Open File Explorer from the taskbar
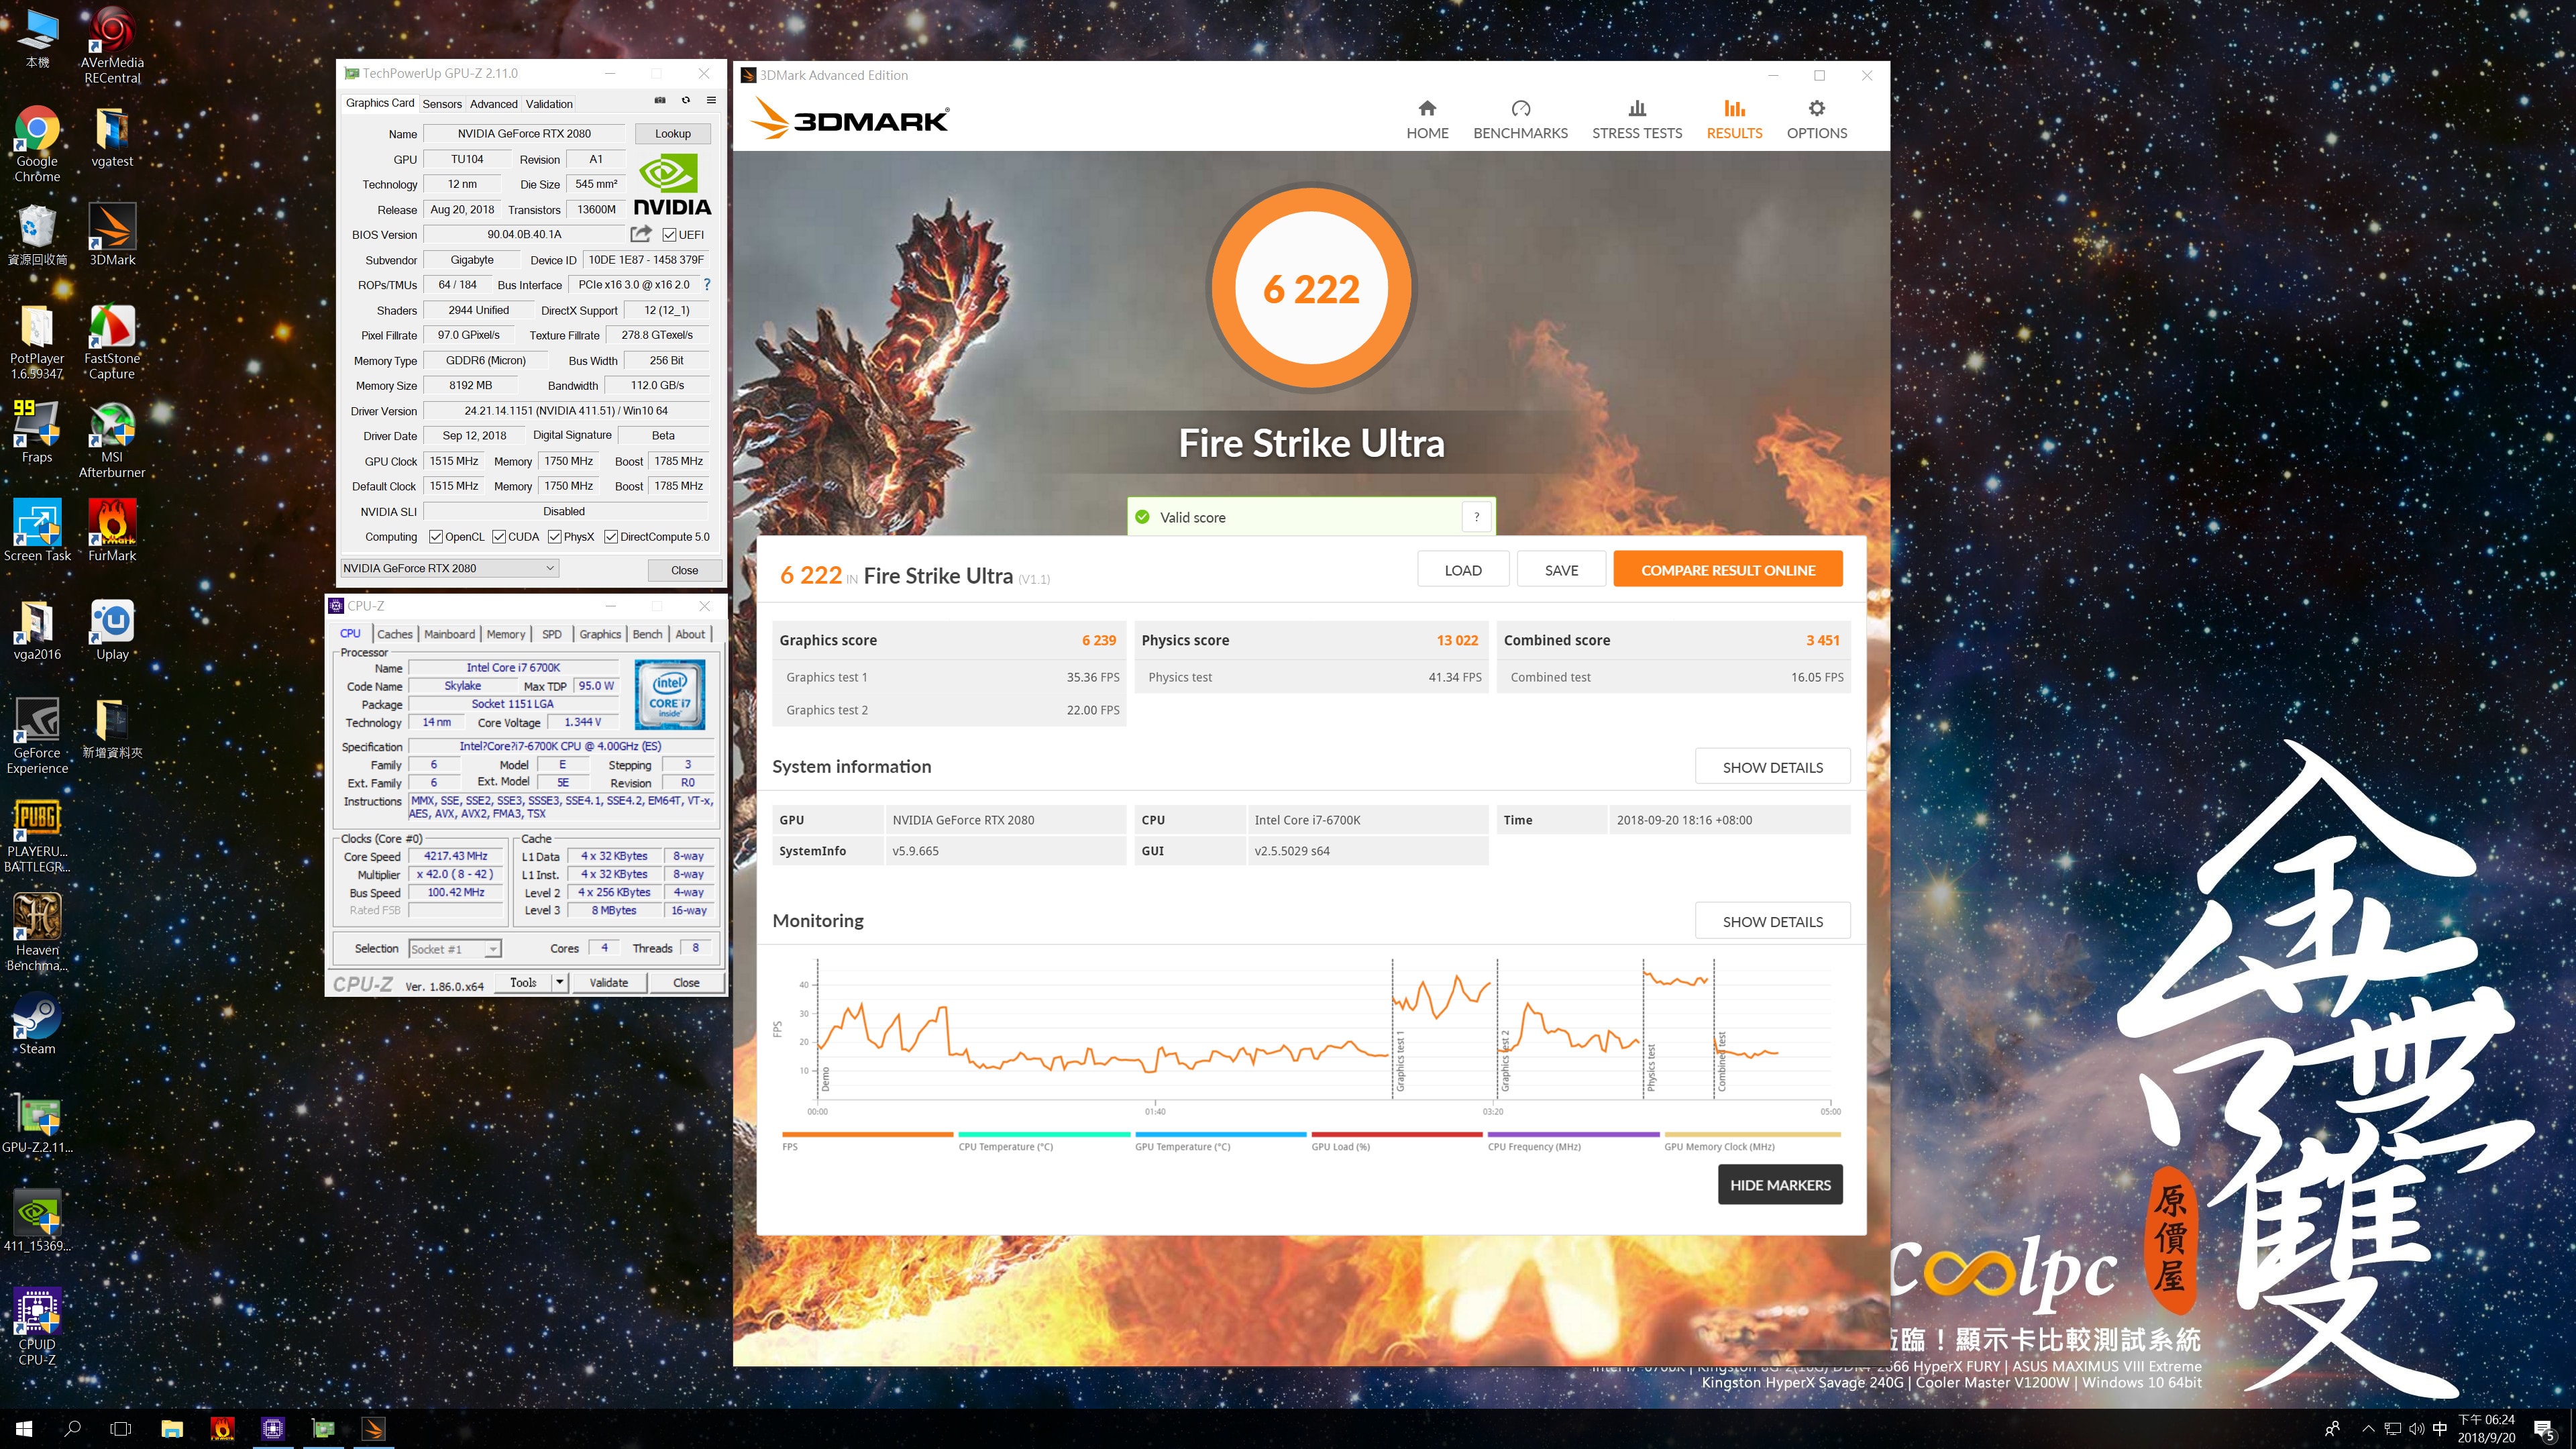The image size is (2576, 1449). (172, 1429)
